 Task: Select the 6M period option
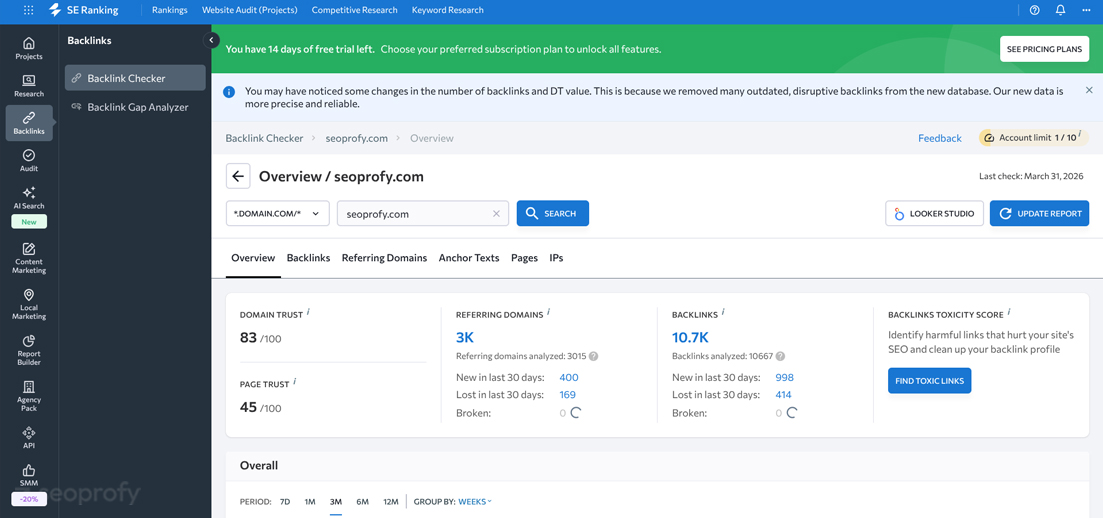click(x=362, y=502)
